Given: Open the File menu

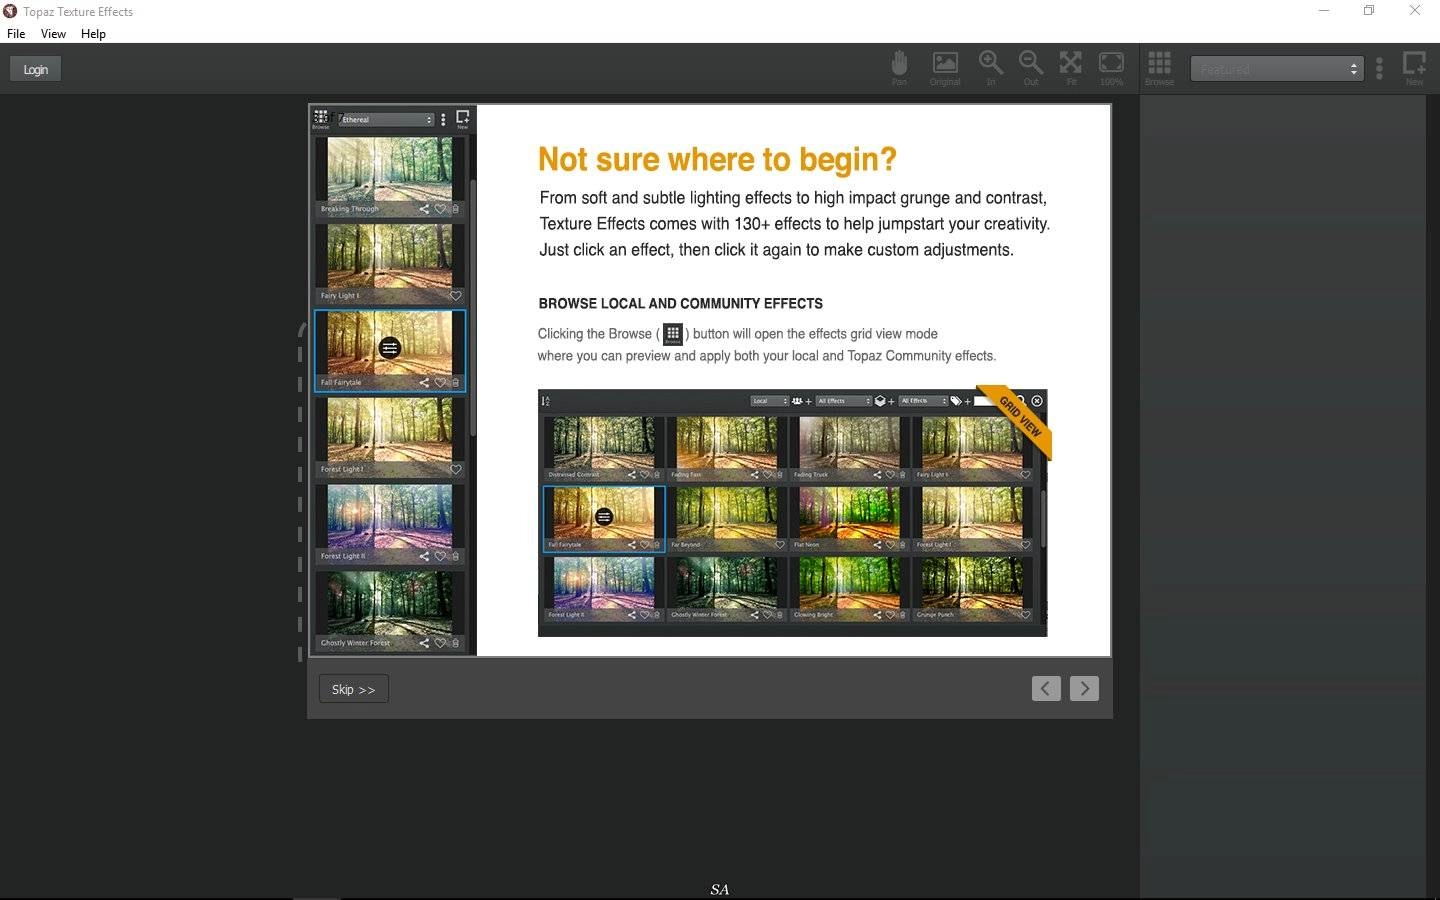Looking at the screenshot, I should pyautogui.click(x=16, y=33).
